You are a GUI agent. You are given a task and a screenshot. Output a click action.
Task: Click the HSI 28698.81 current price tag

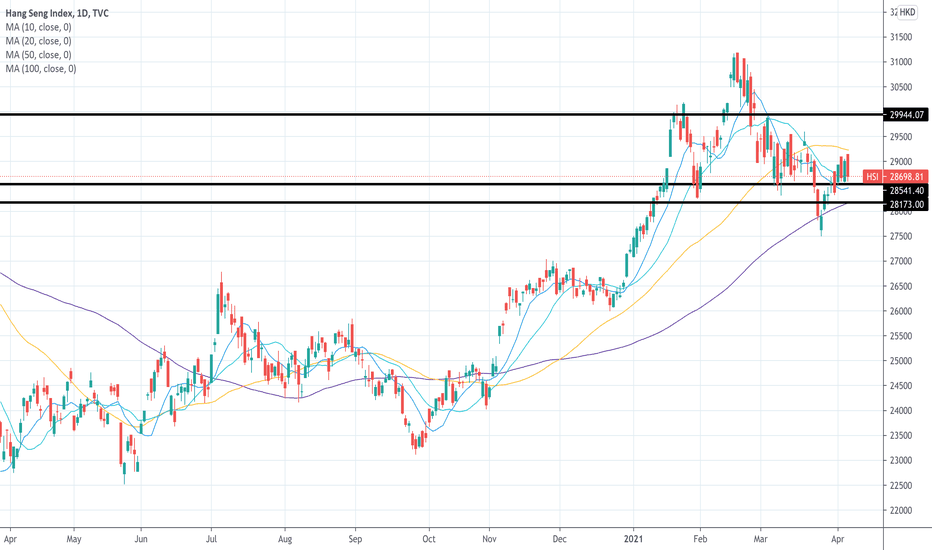pyautogui.click(x=896, y=177)
